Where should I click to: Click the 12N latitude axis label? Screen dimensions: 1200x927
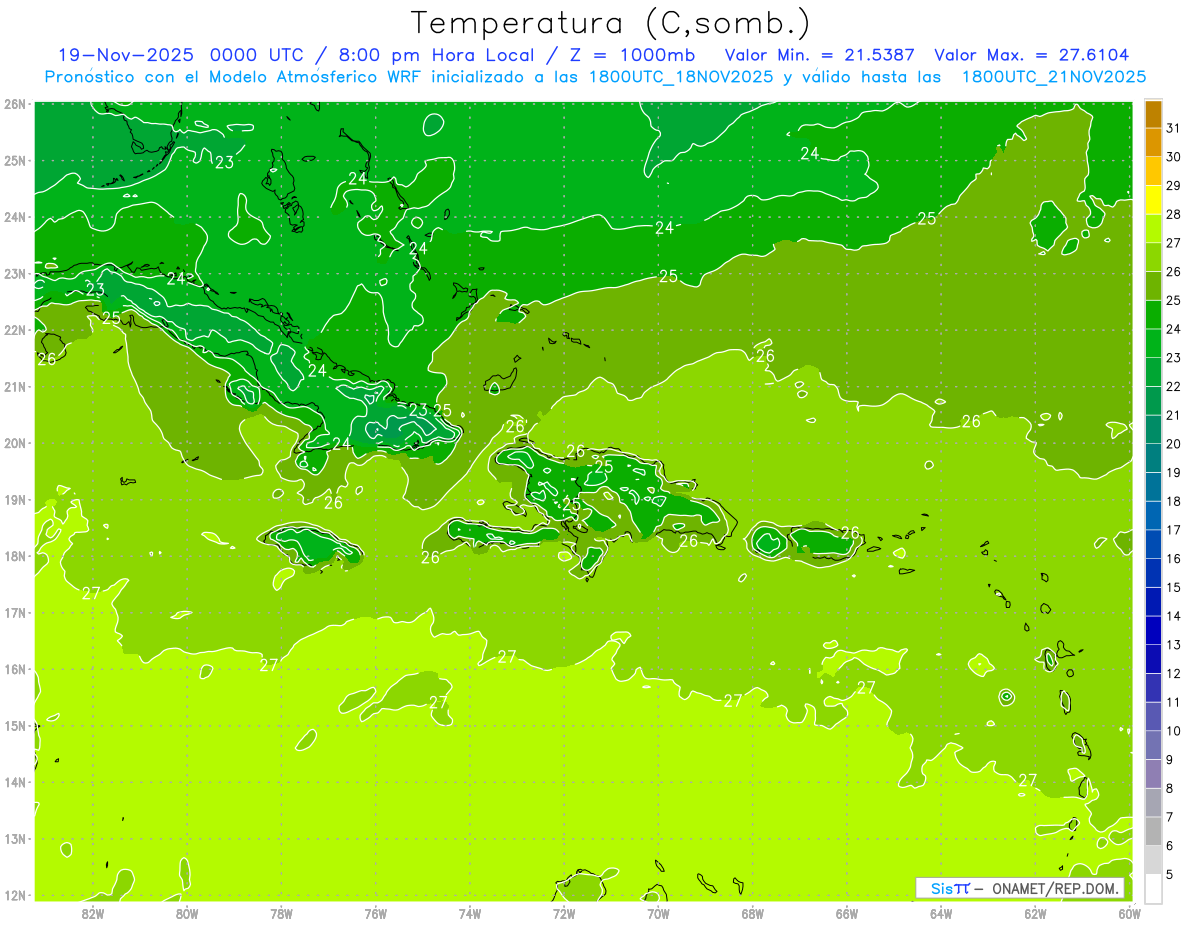(14, 895)
